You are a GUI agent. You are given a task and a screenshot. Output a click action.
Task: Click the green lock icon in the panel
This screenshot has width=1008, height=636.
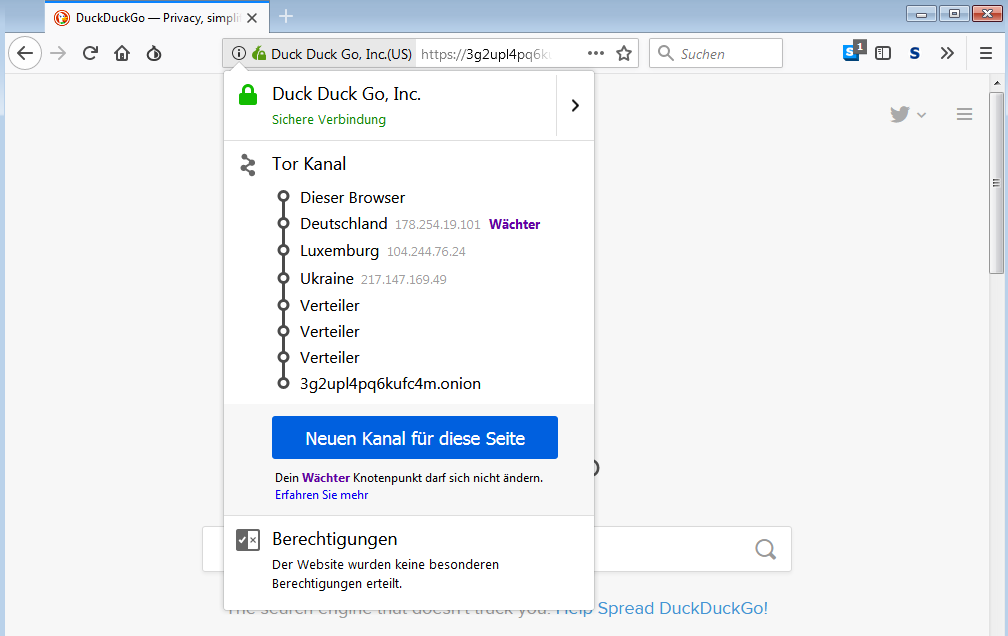[248, 95]
